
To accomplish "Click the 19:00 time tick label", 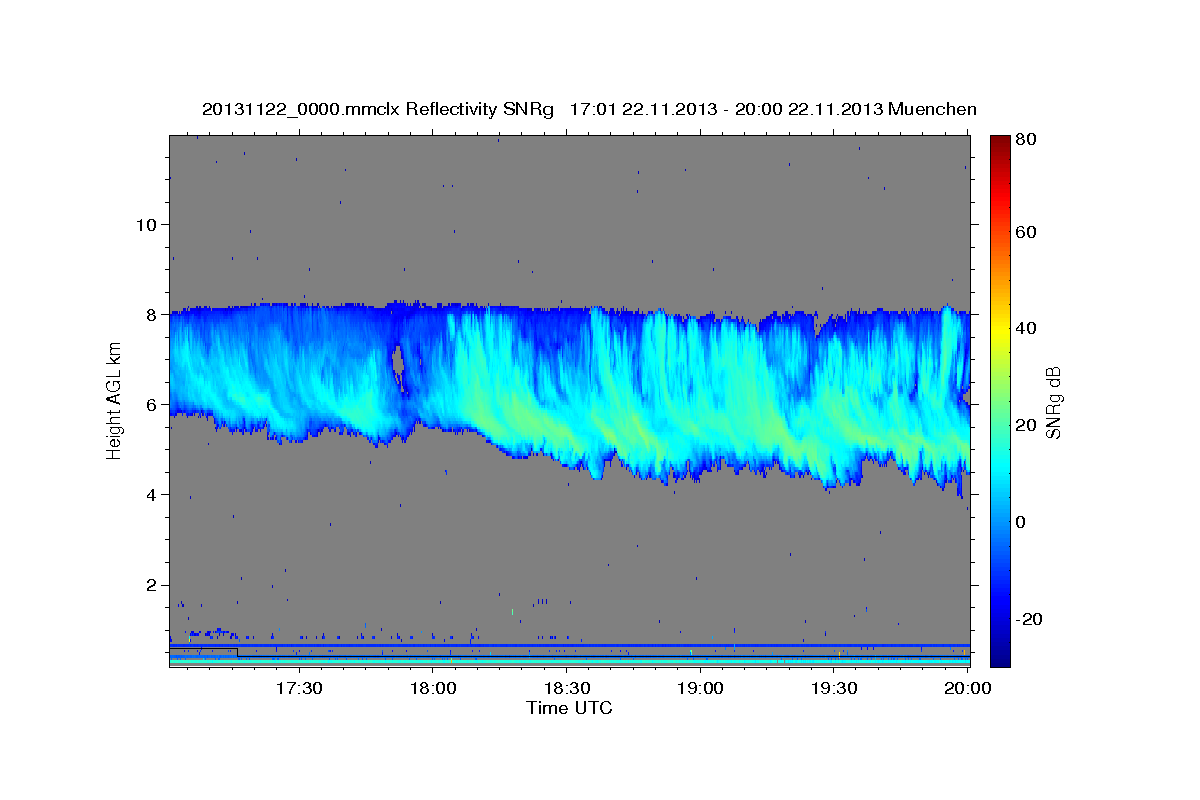I will click(700, 689).
